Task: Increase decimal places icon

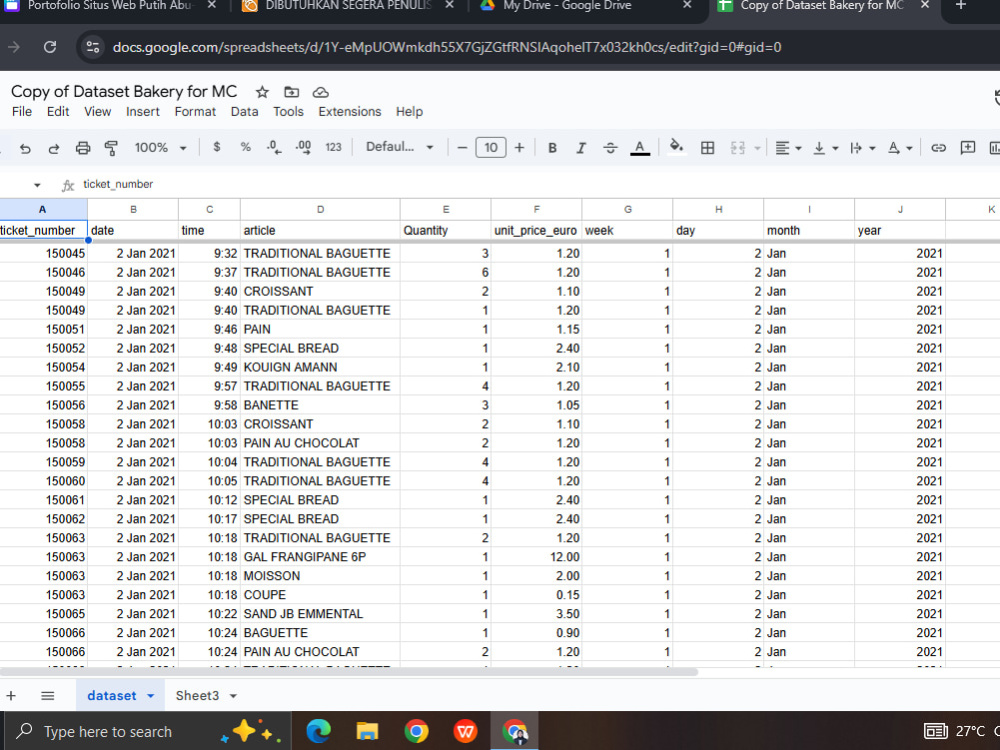Action: 303,147
